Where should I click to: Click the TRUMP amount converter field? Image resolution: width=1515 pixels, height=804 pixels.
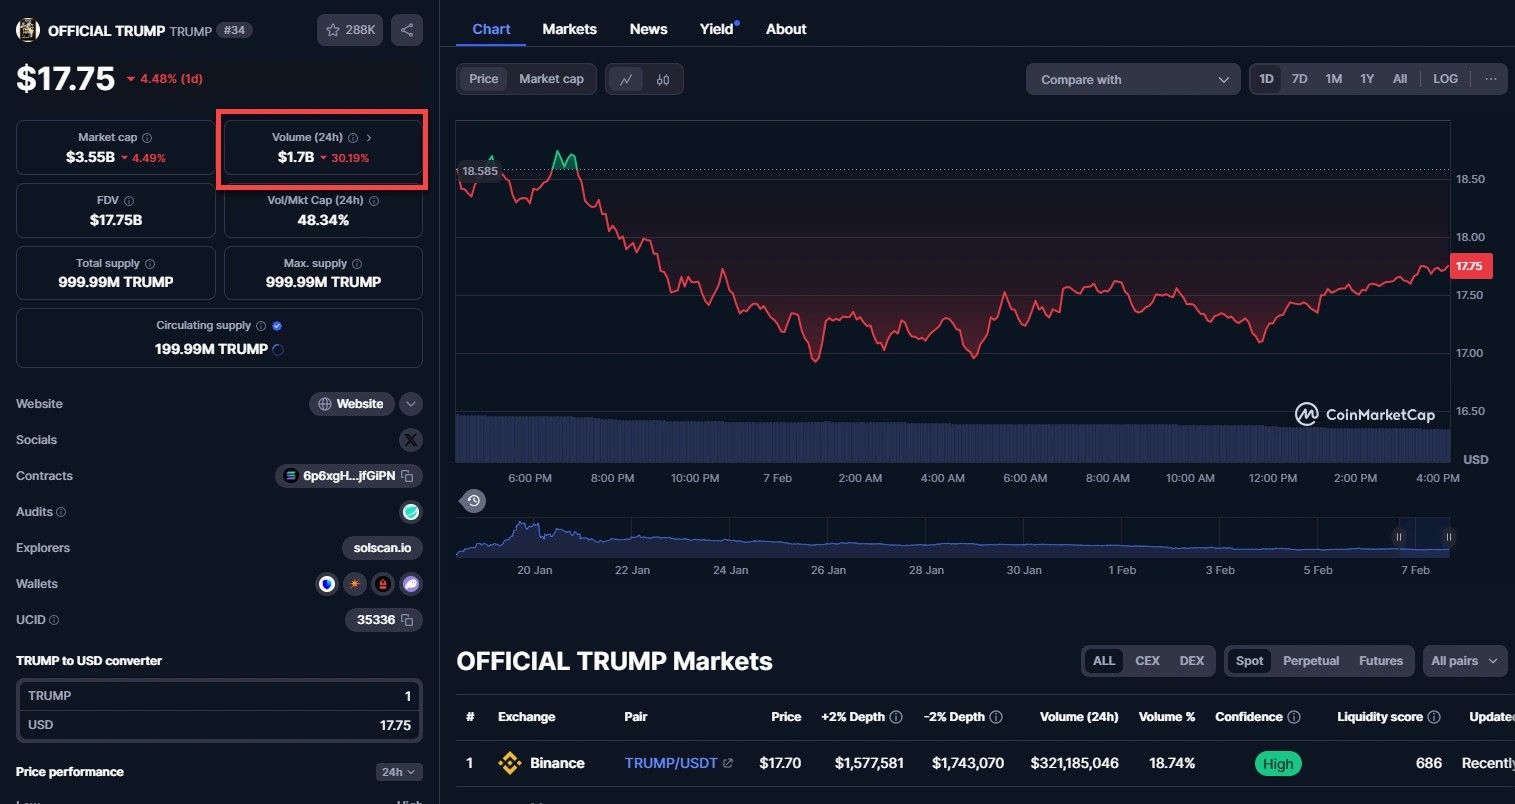pos(219,696)
